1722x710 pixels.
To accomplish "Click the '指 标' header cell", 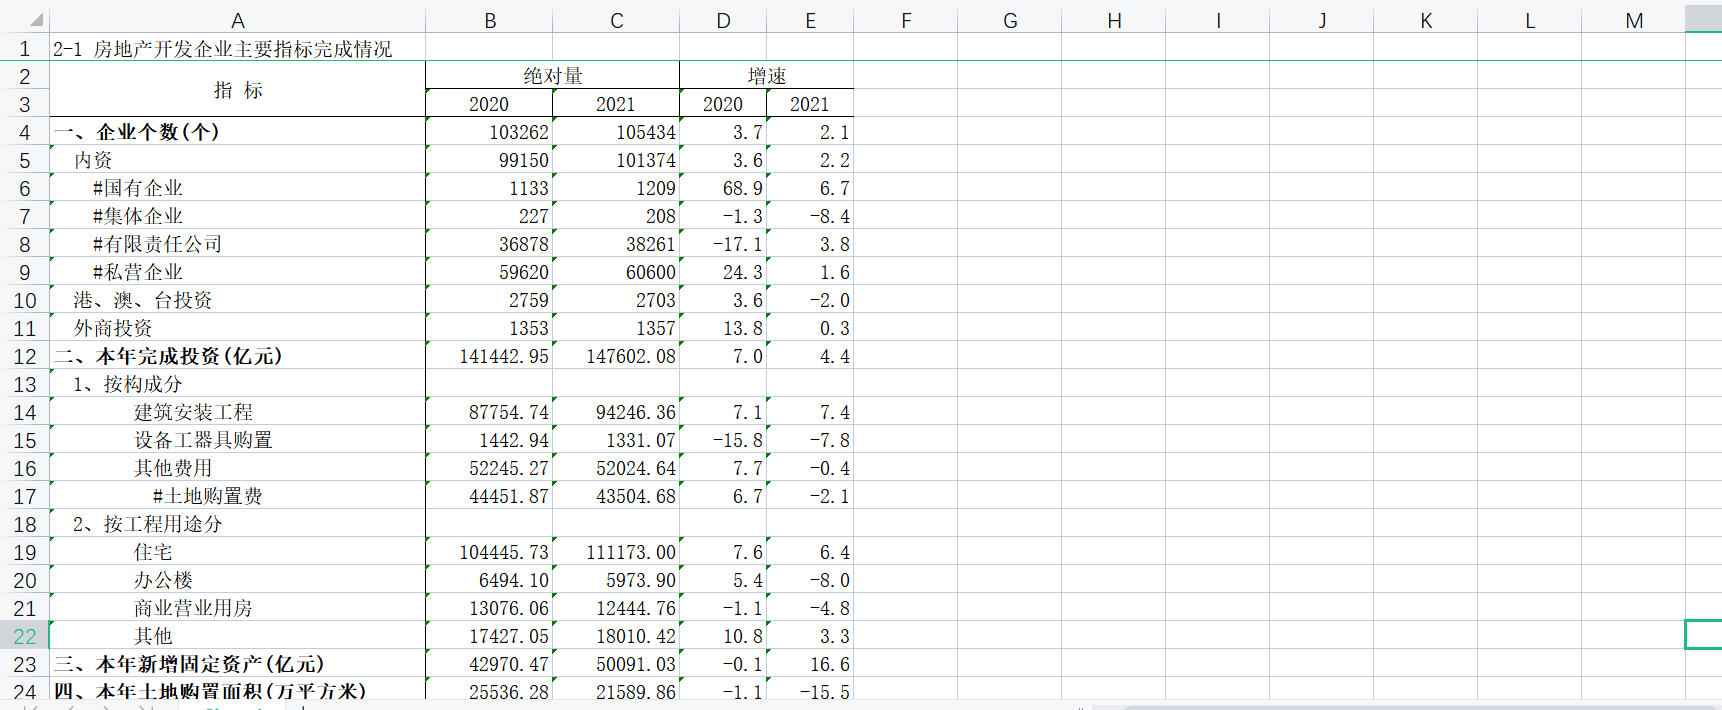I will (x=238, y=90).
